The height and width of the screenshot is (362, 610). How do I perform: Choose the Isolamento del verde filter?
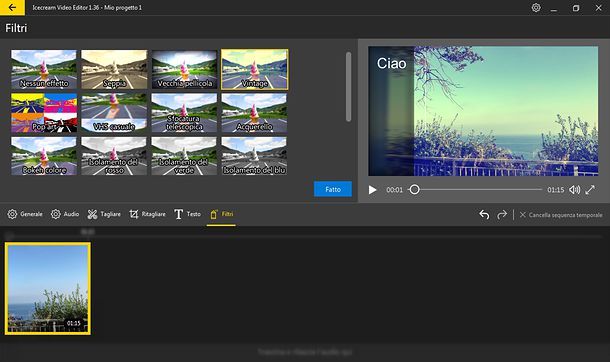(184, 156)
